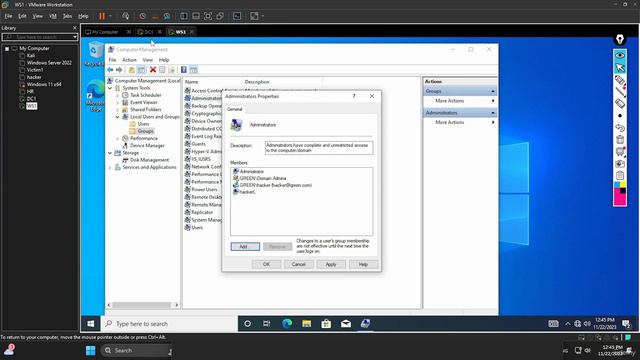Click the VMware unity mode icon
Screen dimensions: 640x360
point(220,16)
